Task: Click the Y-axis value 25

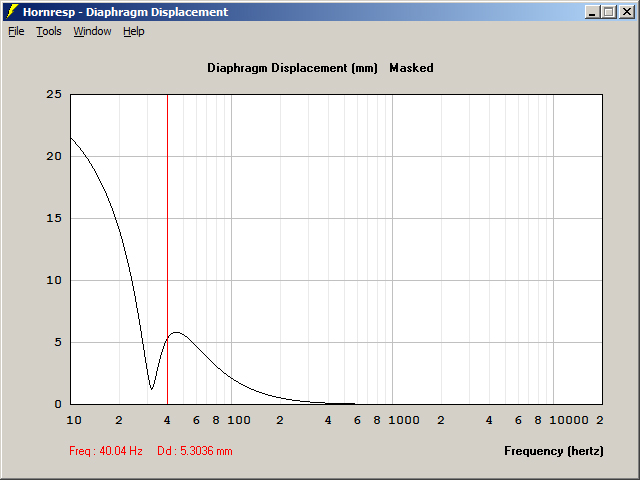Action: [54, 94]
